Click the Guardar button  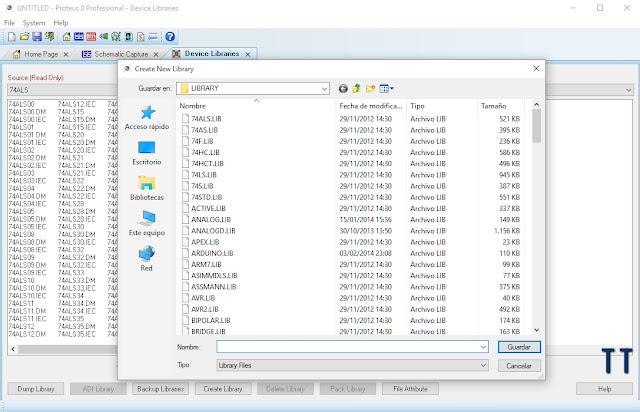[x=519, y=347]
